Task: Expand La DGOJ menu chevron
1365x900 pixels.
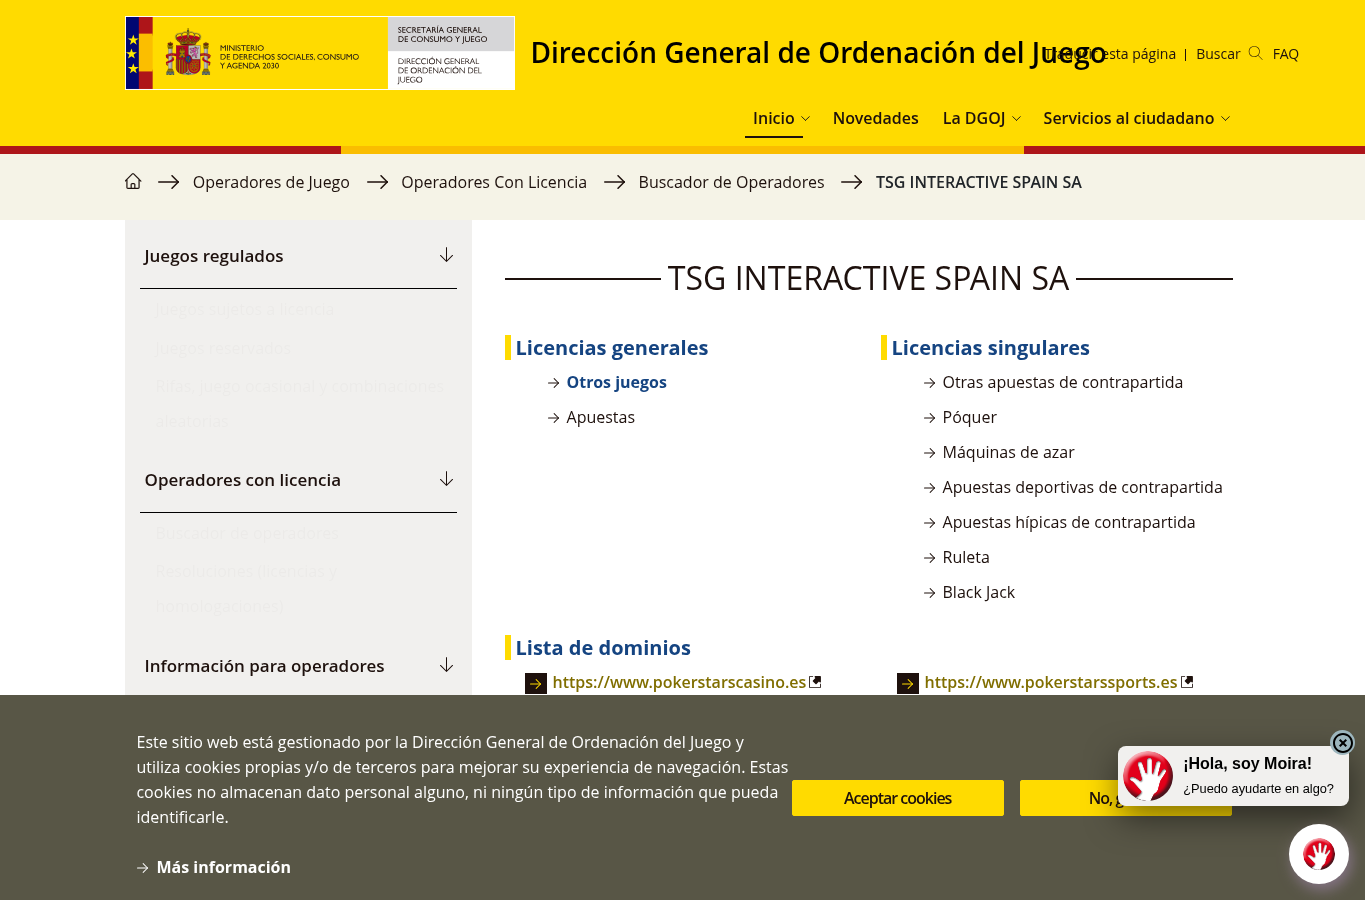Action: point(1016,119)
